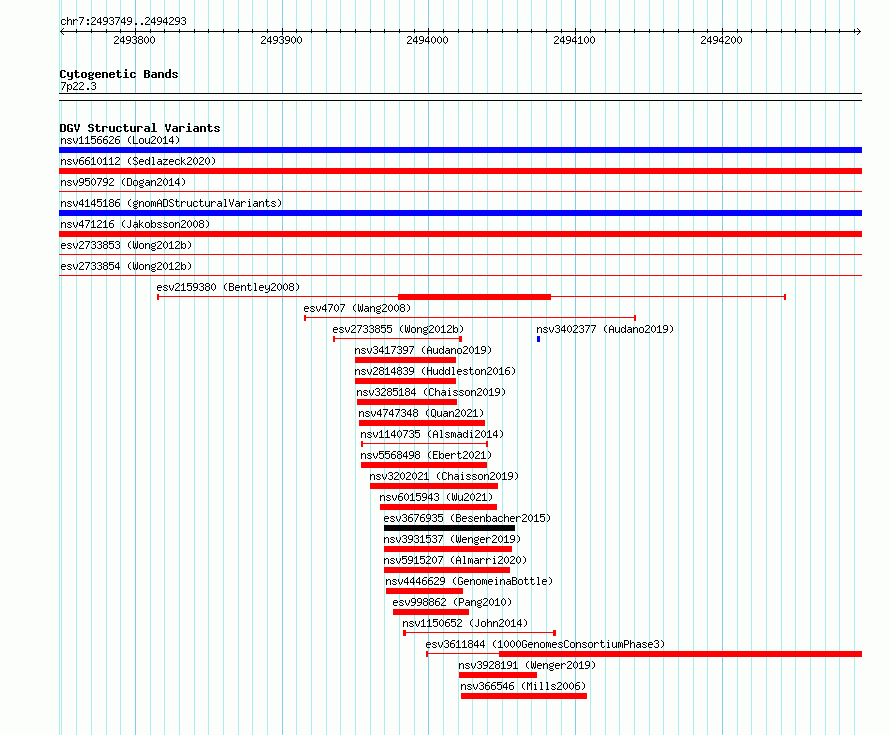This screenshot has height=735, width=890.
Task: Select the esv2159380 (Bentley2008) thick red bar
Action: (475, 297)
